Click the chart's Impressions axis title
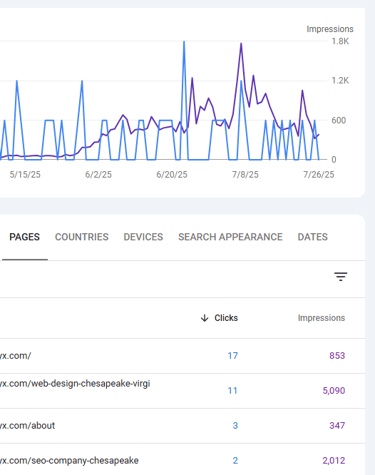The image size is (375, 475). pyautogui.click(x=330, y=29)
